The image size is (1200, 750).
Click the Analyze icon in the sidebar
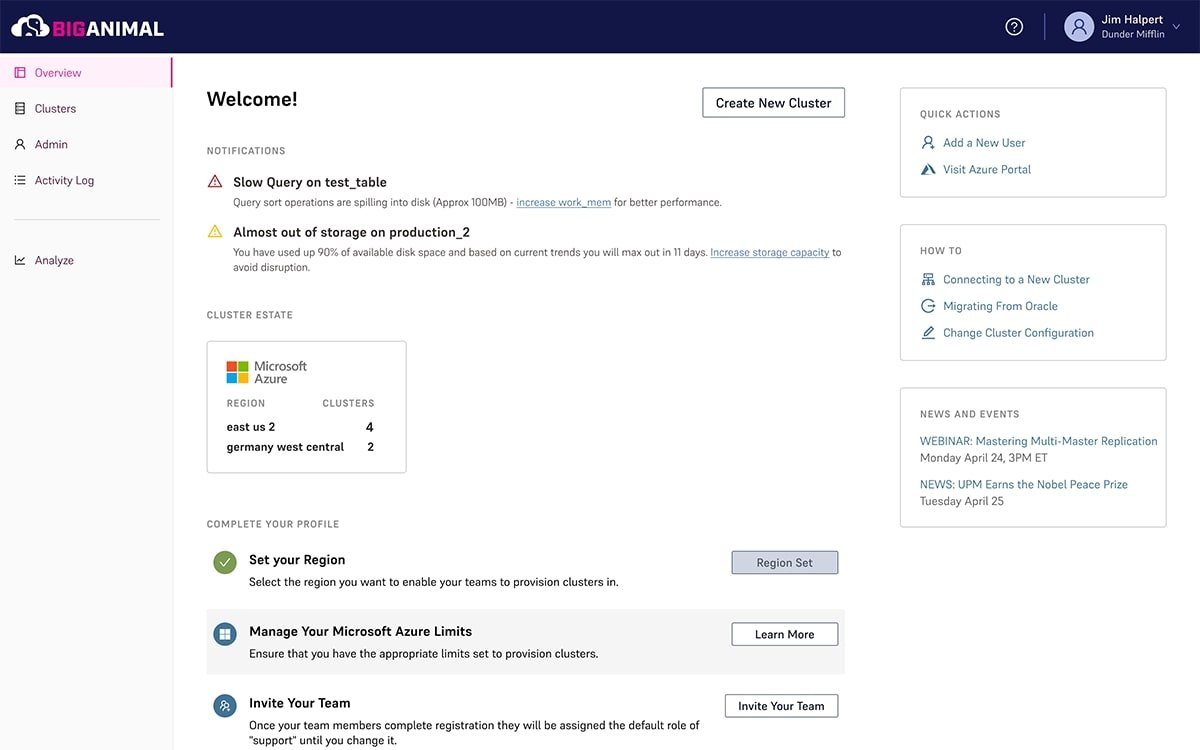(x=20, y=260)
